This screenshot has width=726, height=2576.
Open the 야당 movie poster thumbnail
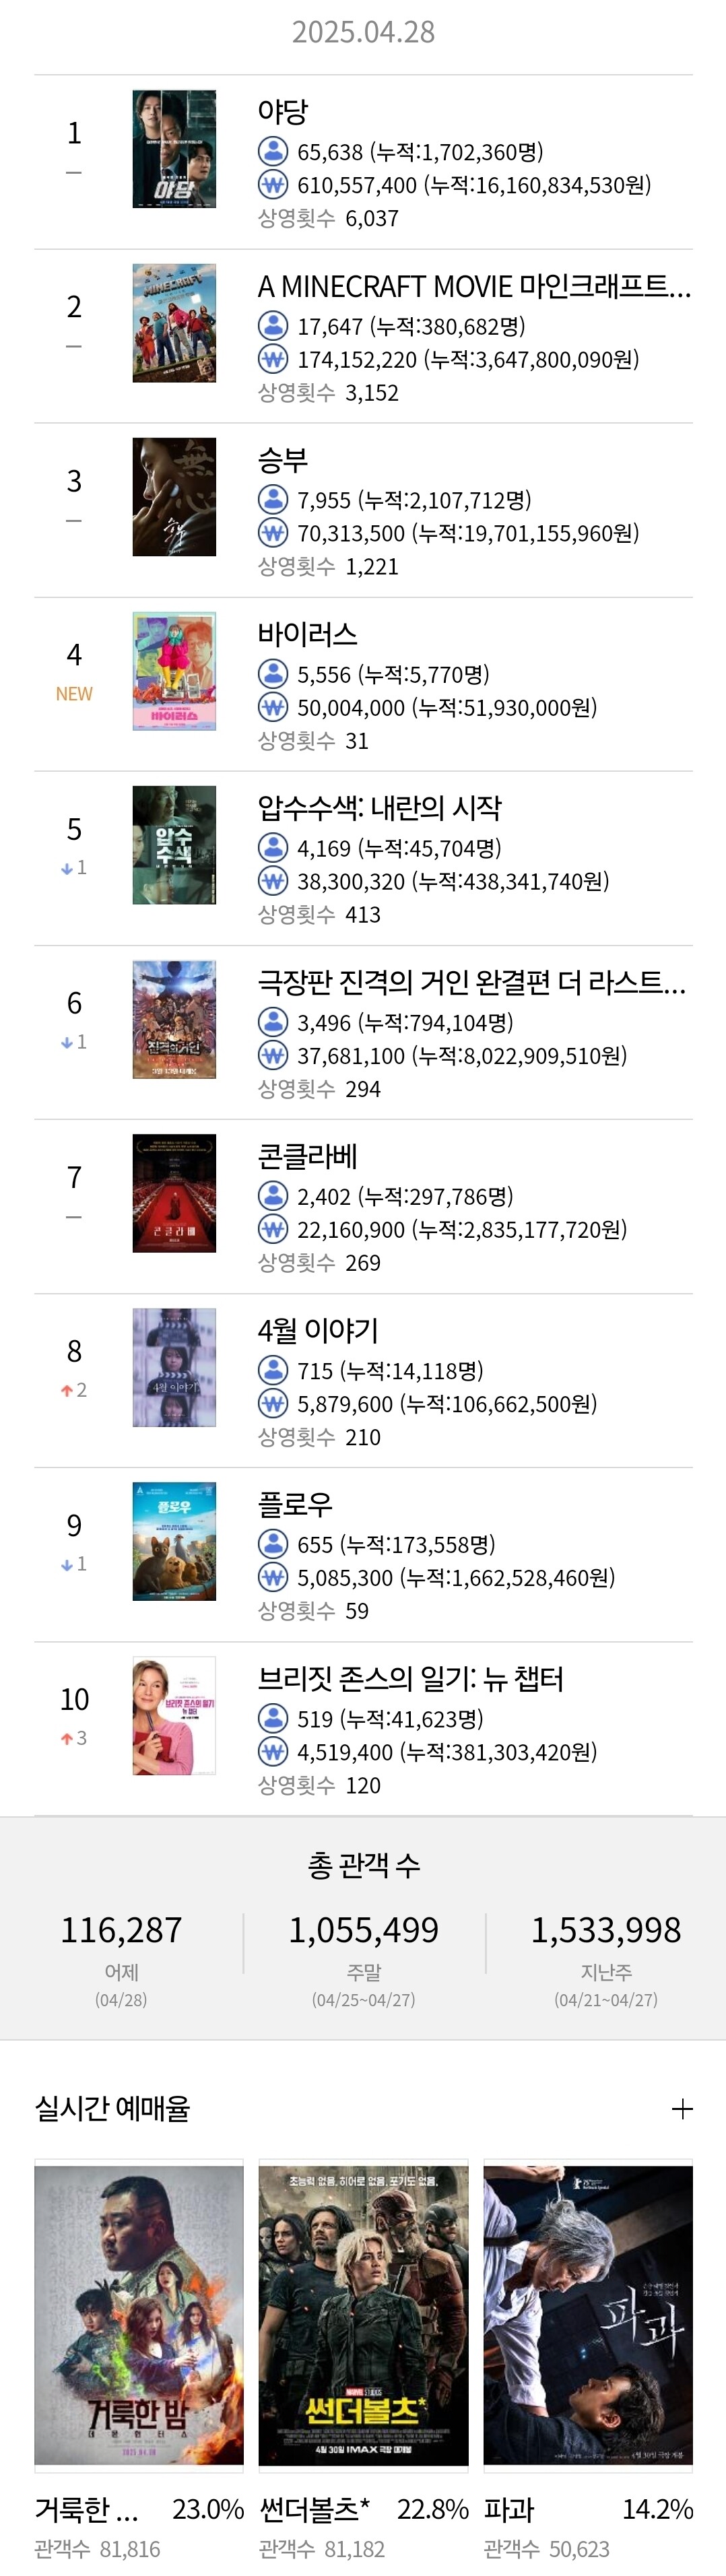point(174,149)
